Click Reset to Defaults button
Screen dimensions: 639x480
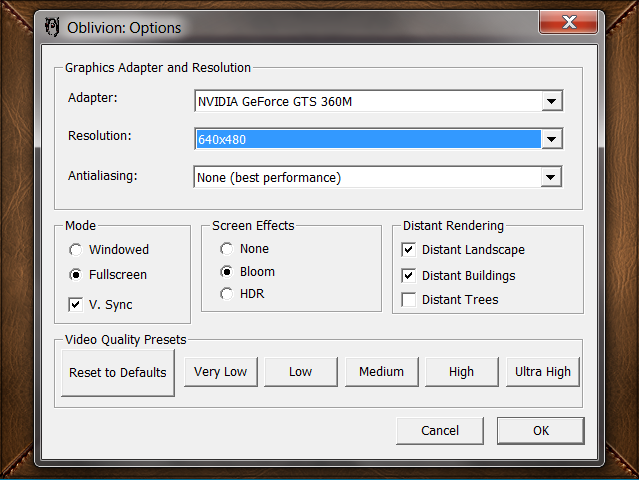(118, 372)
